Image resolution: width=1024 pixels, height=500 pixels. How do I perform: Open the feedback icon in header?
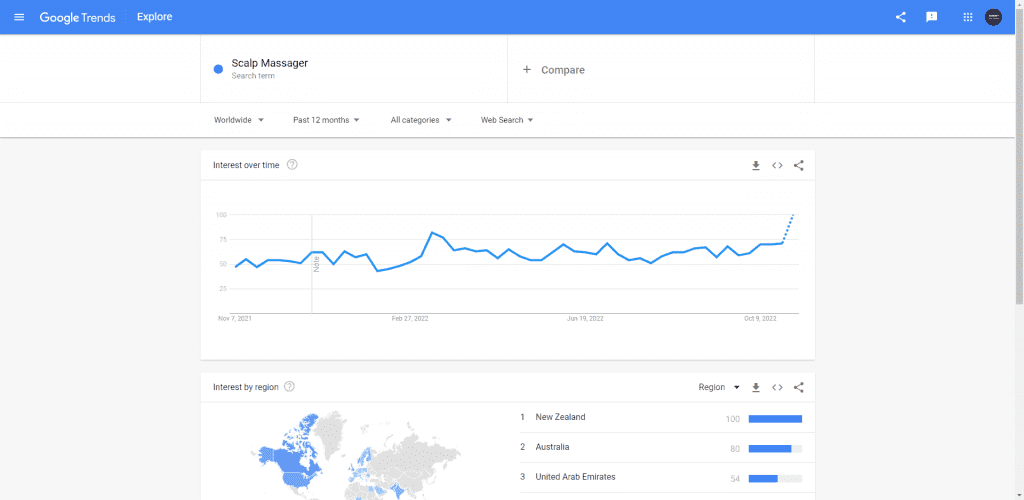932,17
